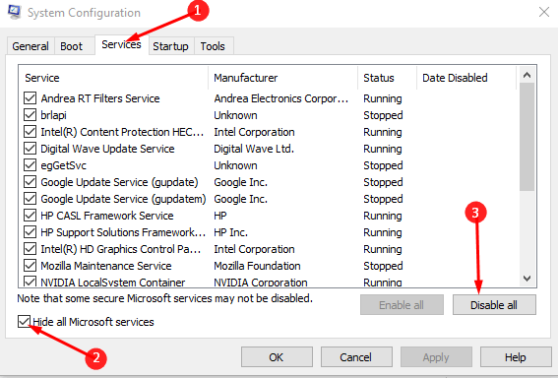The width and height of the screenshot is (558, 378).
Task: Click the NVIDIA Corporation manufacturer cell
Action: coord(260,282)
